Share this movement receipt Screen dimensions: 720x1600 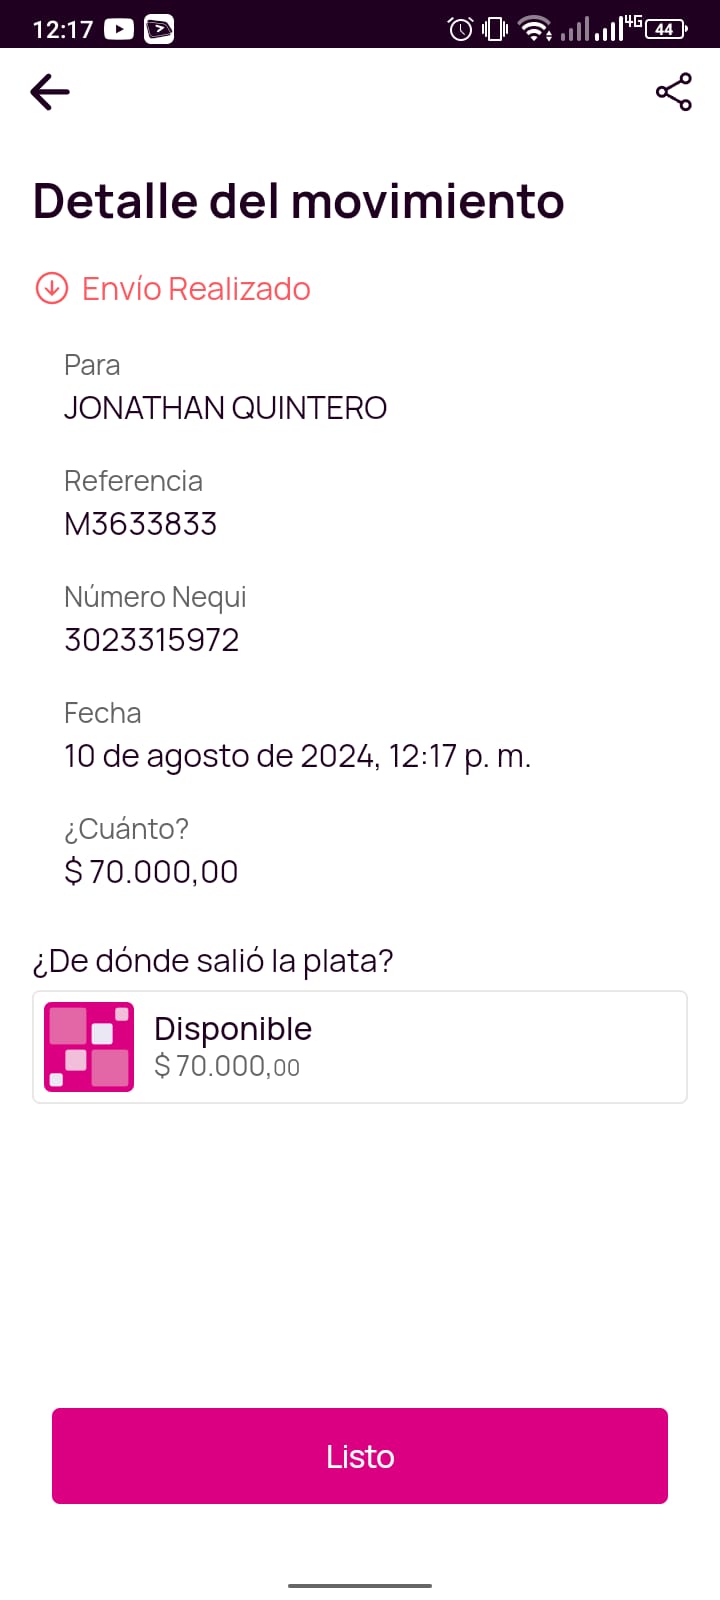point(673,92)
